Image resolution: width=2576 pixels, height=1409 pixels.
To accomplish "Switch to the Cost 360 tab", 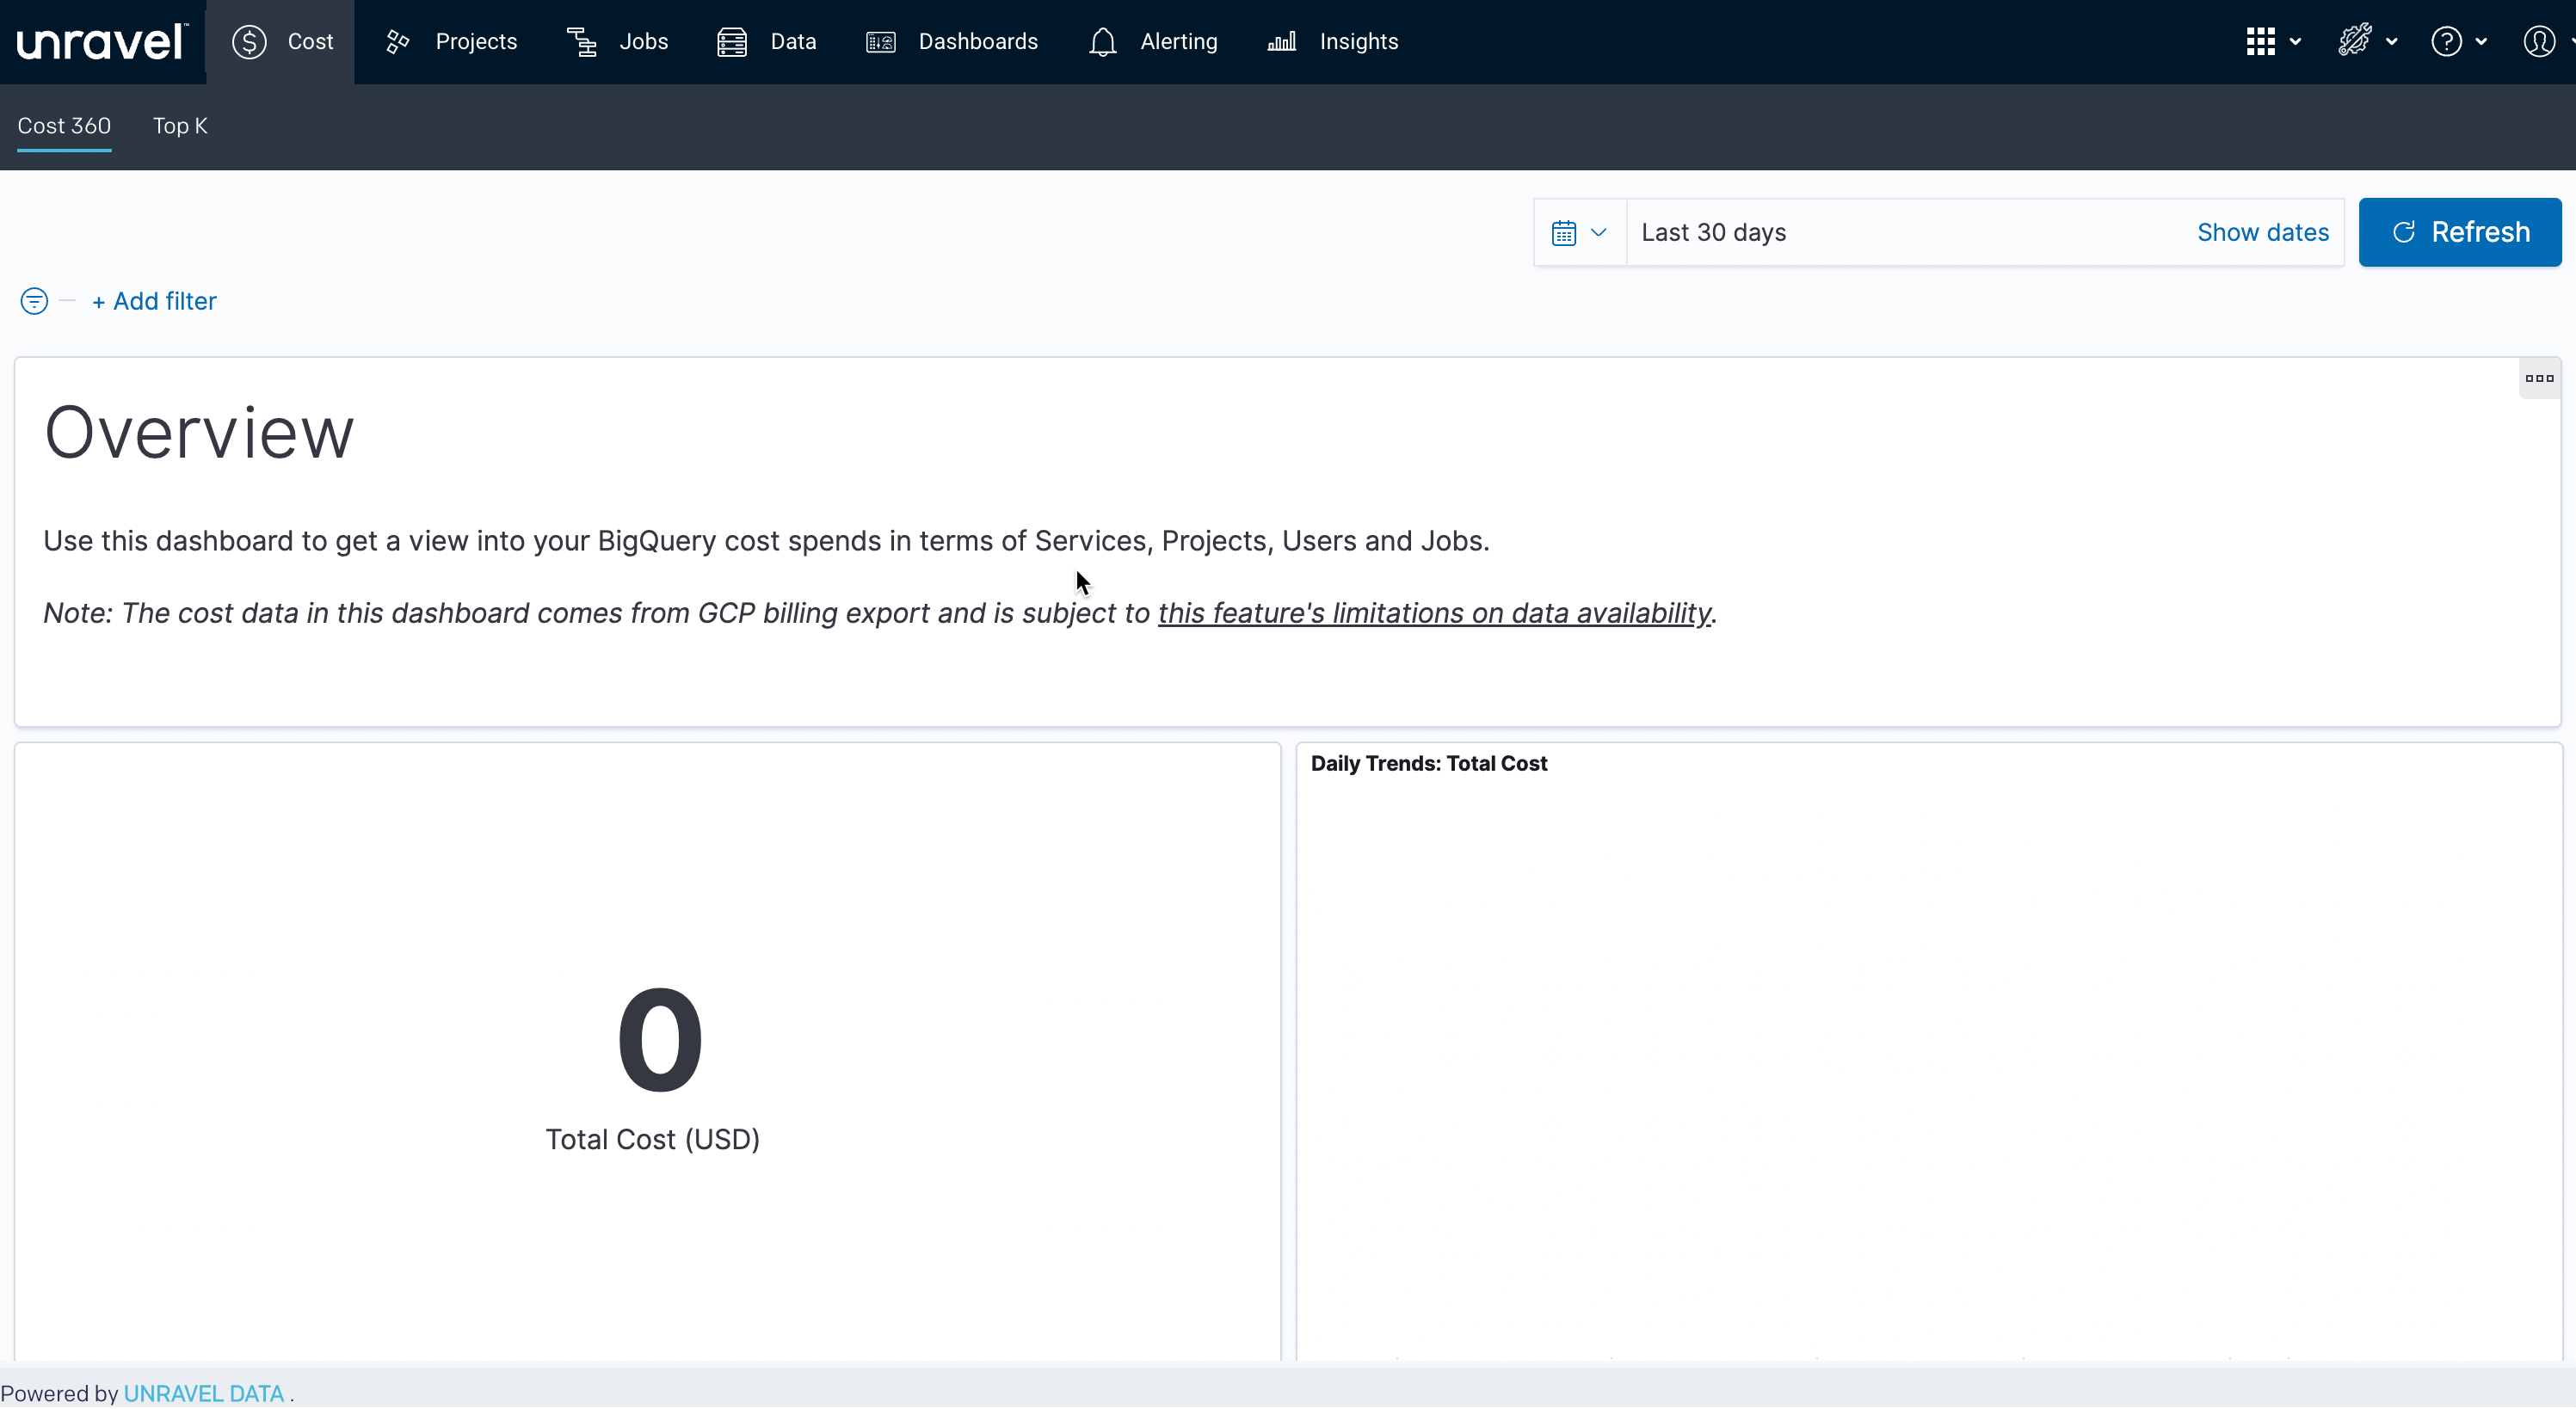I will click(65, 125).
